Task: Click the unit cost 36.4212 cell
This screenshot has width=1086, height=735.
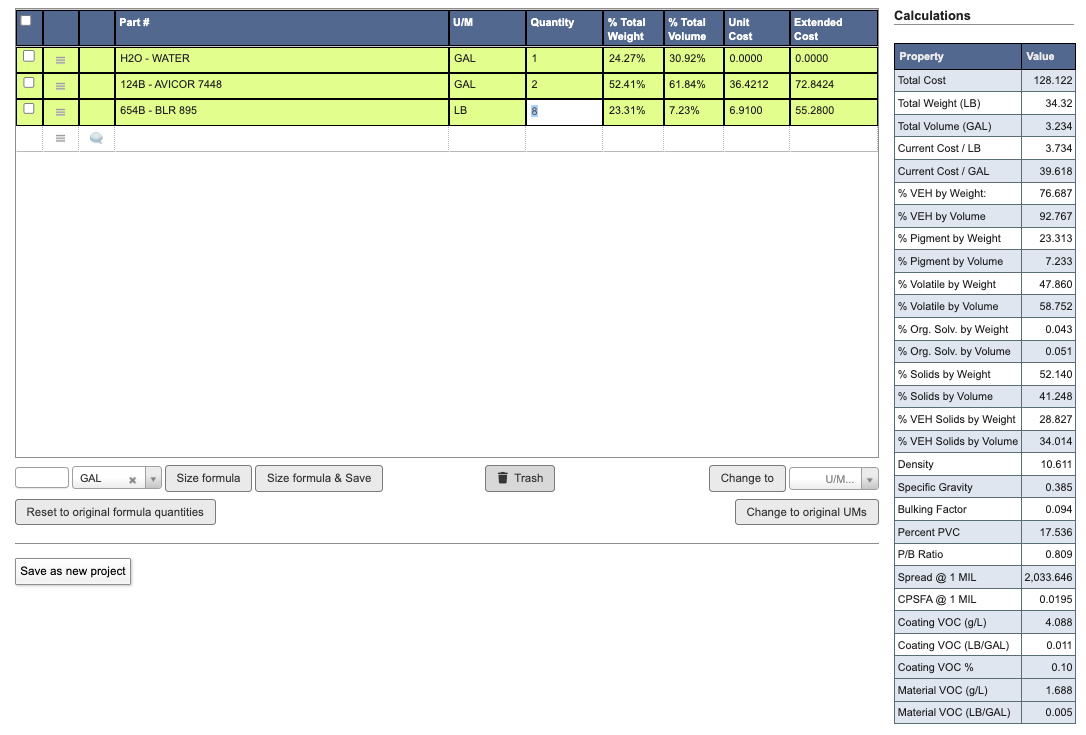Action: tap(756, 85)
